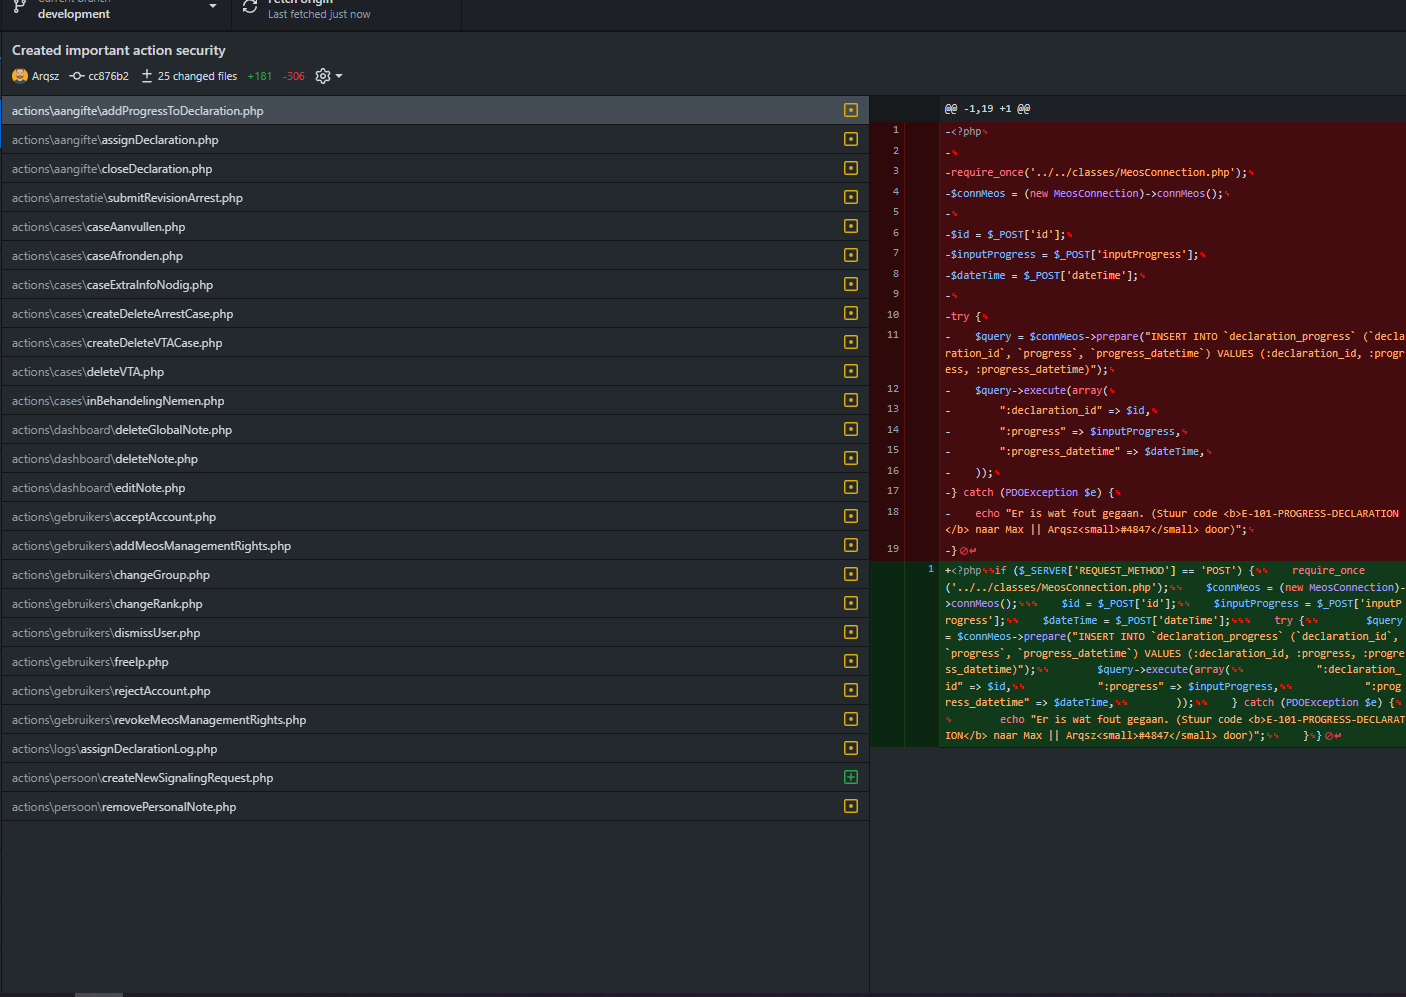
Task: Click modified icon beside freeIp.php
Action: (850, 661)
